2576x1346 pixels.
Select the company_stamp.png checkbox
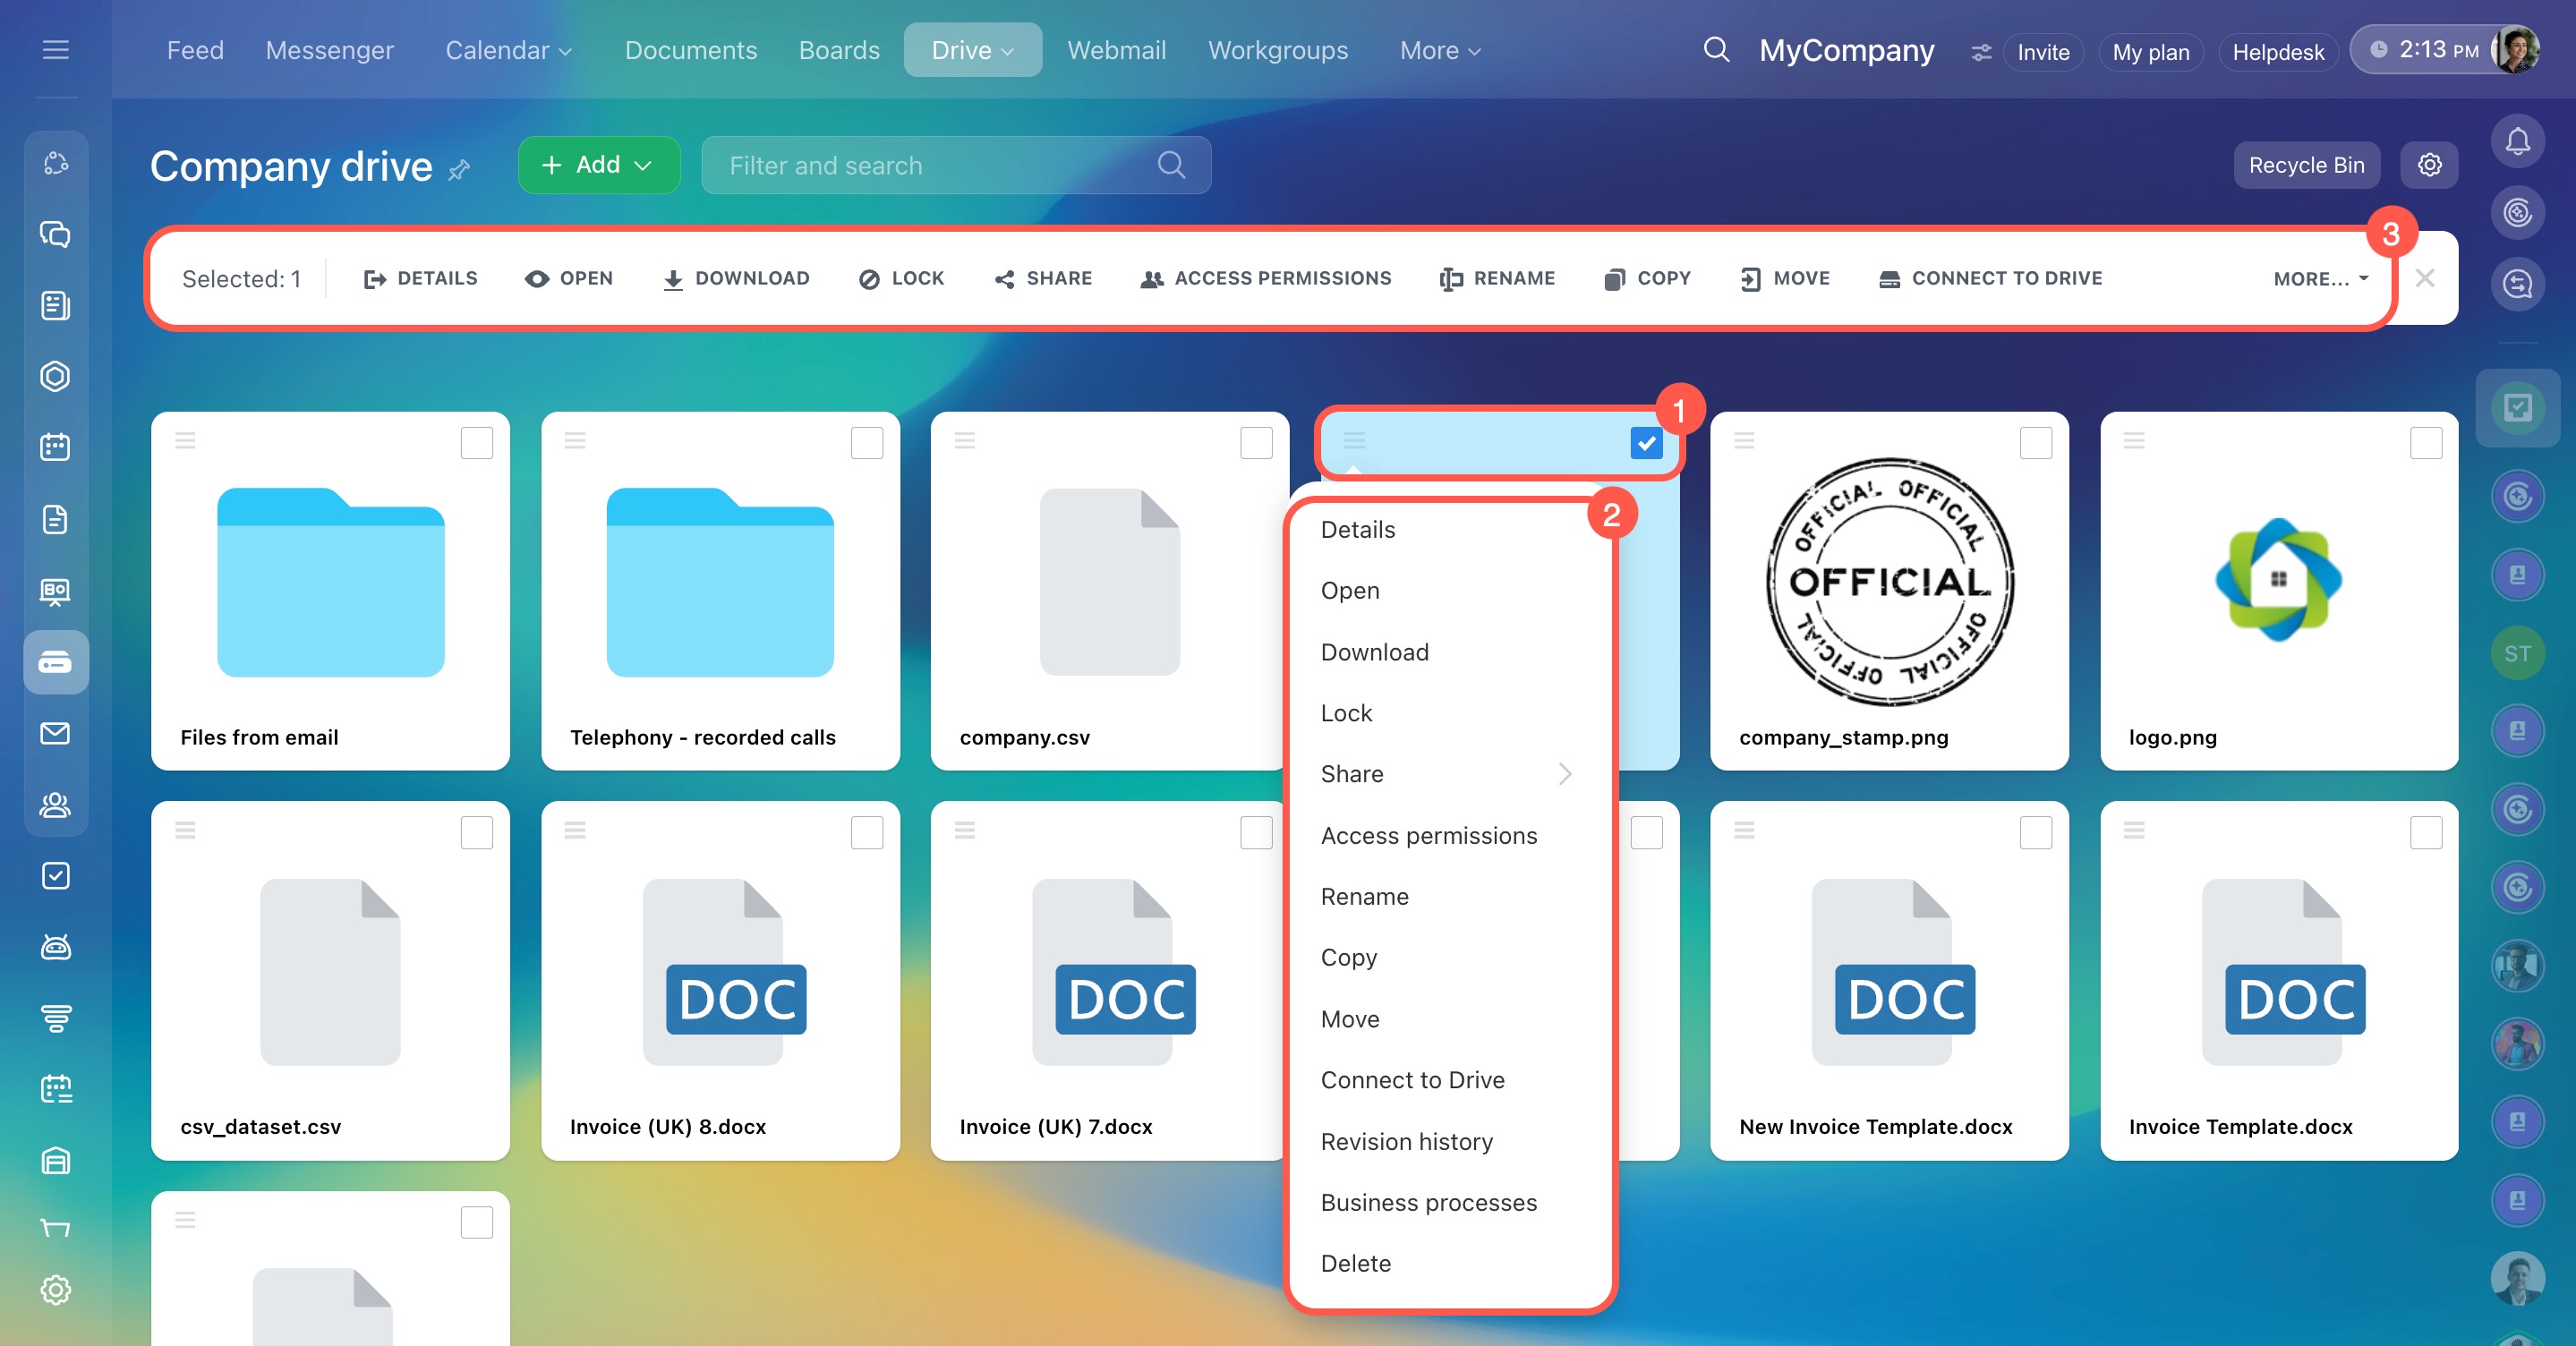(x=2035, y=442)
